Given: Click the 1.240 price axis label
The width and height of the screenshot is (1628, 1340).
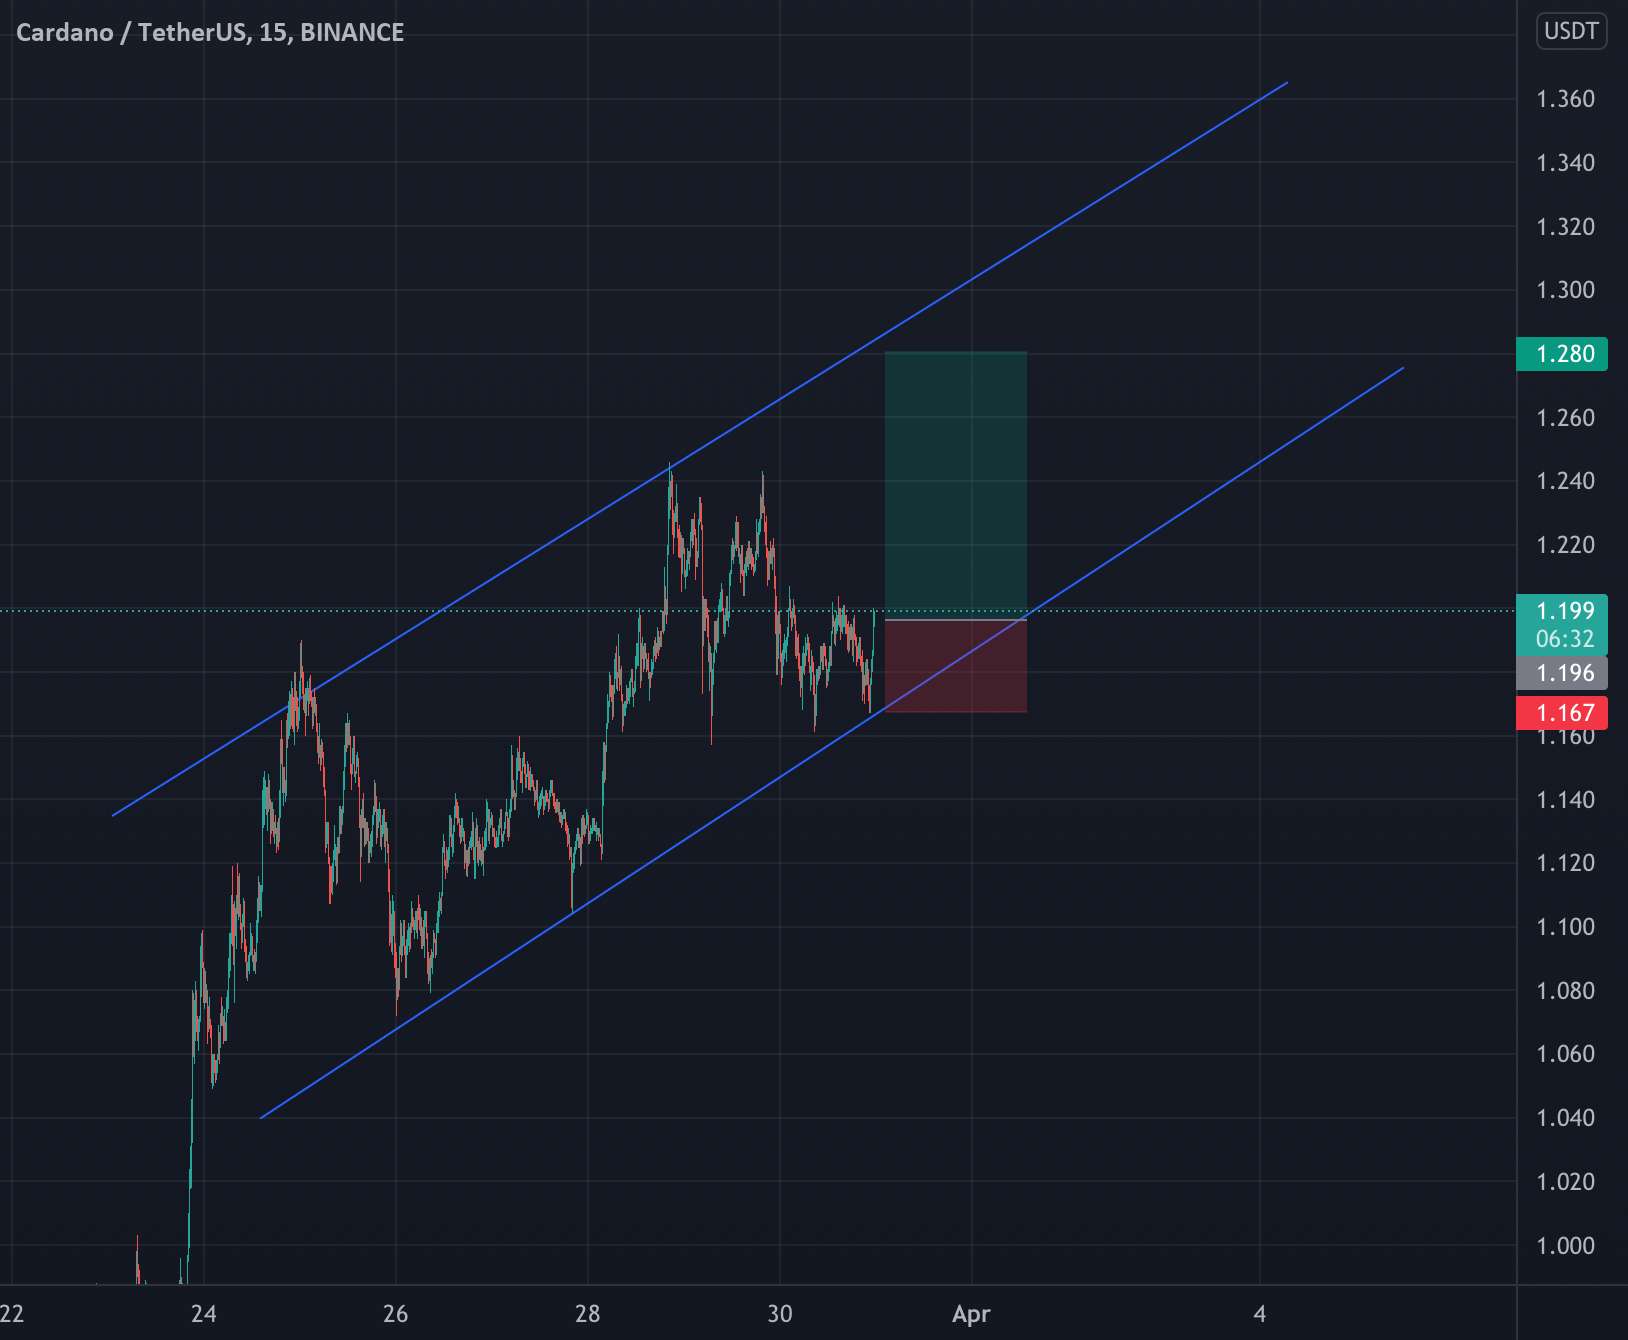Looking at the screenshot, I should [x=1565, y=481].
